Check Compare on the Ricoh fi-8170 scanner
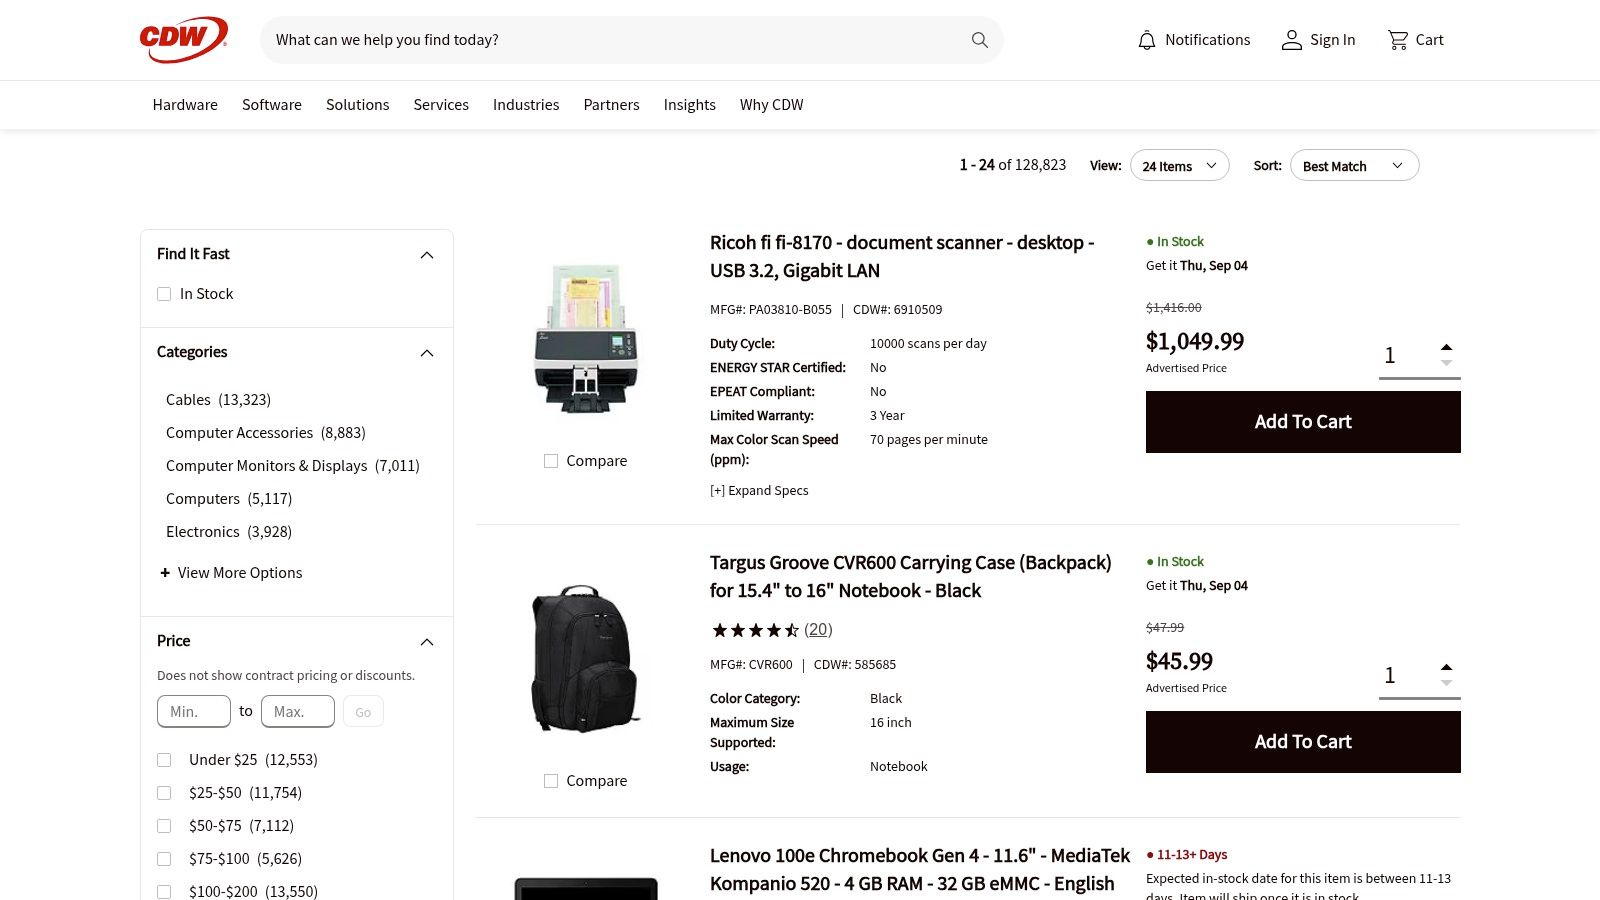The height and width of the screenshot is (900, 1600). tap(551, 460)
